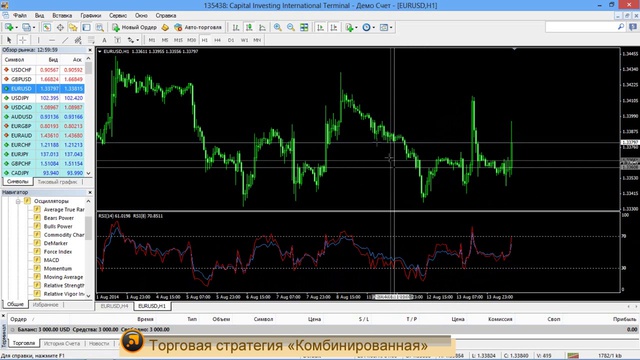Toggle the Data Window crosshair-circle icon

(x=60, y=27)
